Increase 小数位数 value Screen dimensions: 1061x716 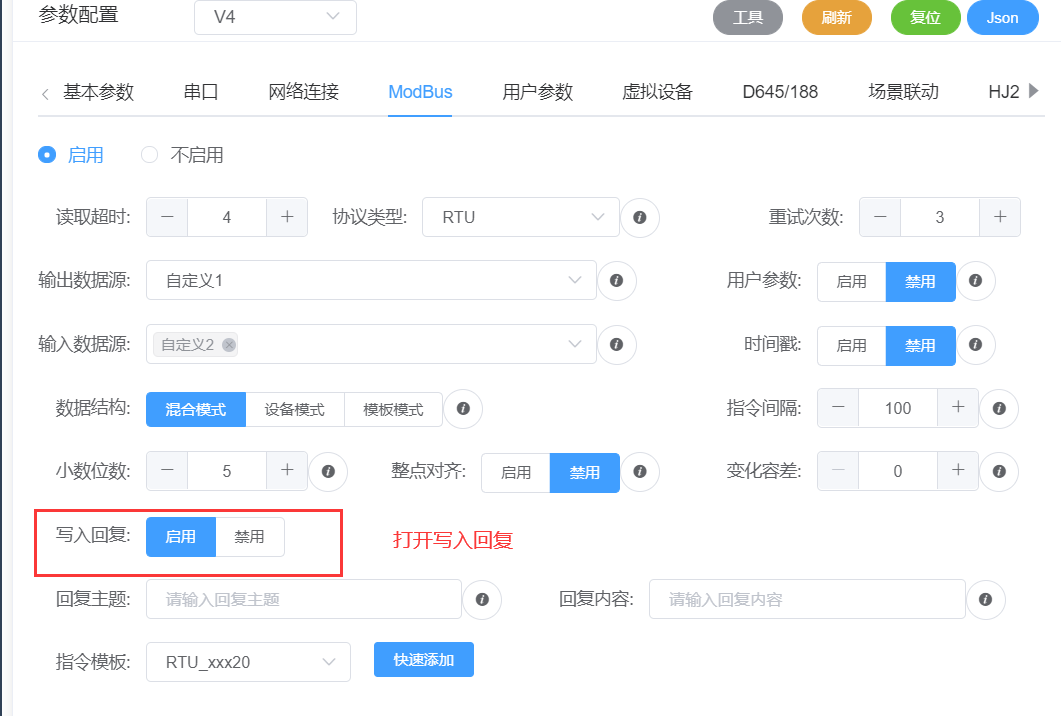pyautogui.click(x=287, y=471)
